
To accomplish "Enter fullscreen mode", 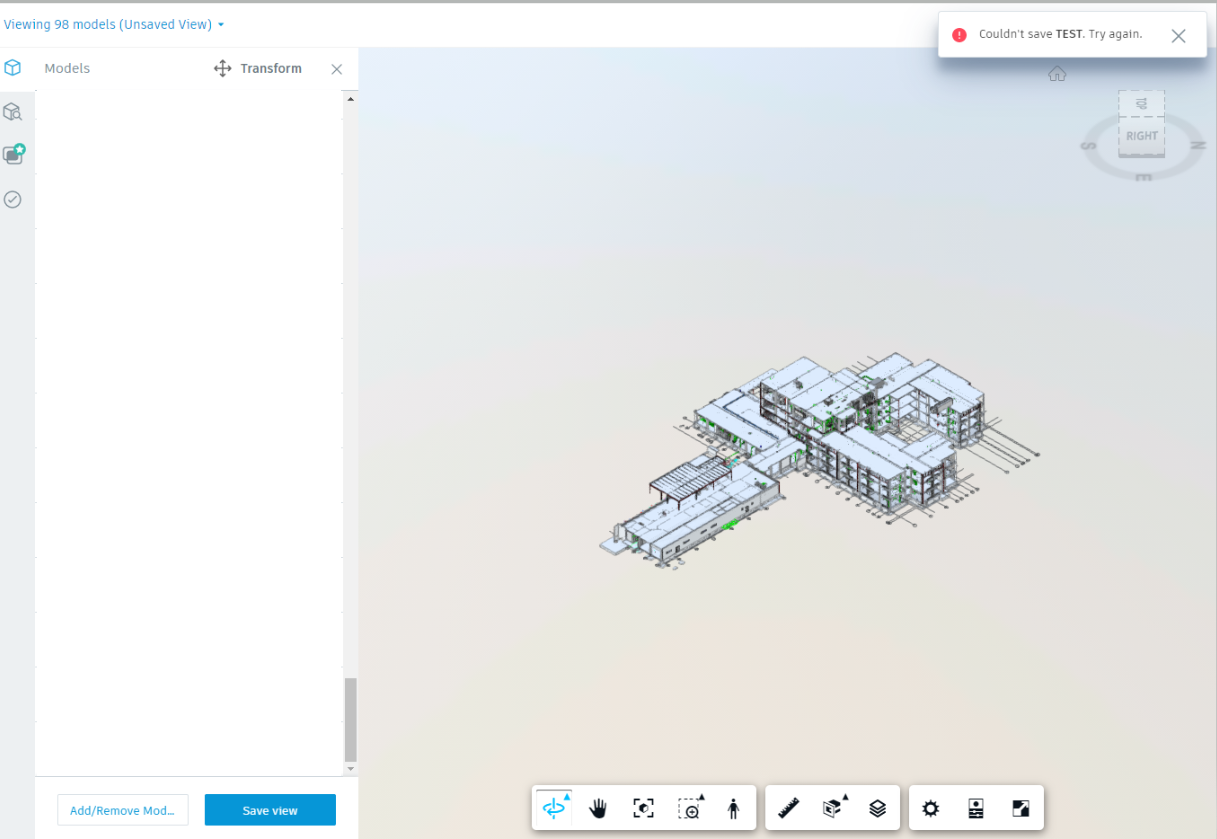I will click(1020, 807).
